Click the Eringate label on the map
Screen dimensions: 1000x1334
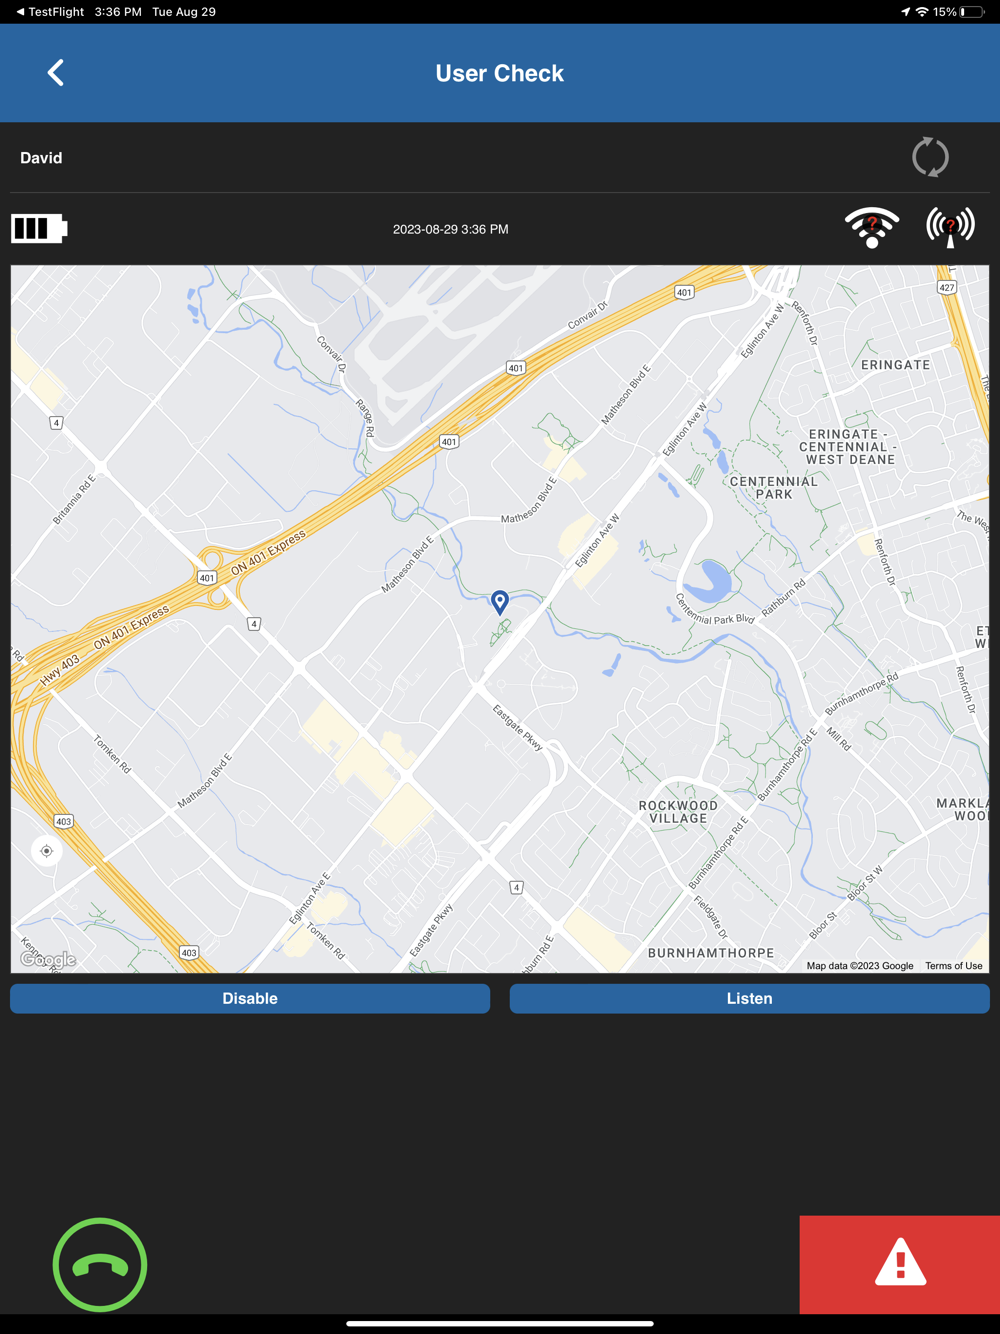pos(896,365)
